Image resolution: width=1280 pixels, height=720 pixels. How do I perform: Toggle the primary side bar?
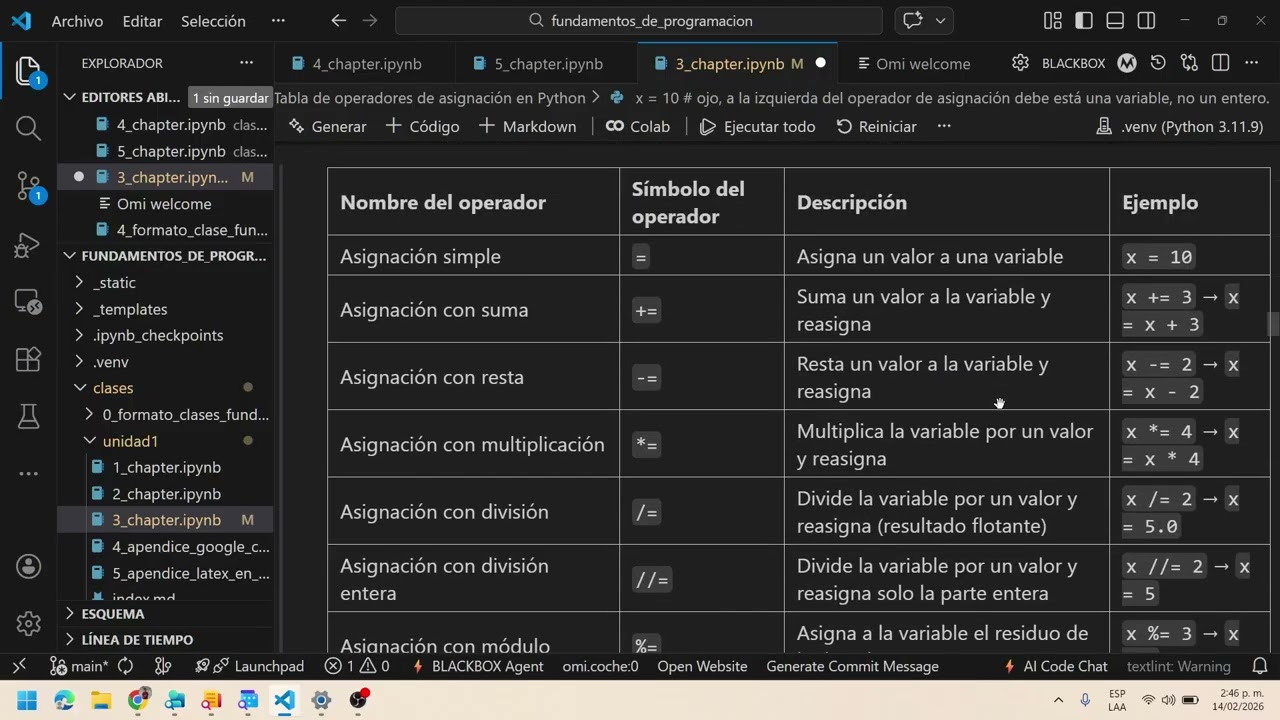[1084, 20]
